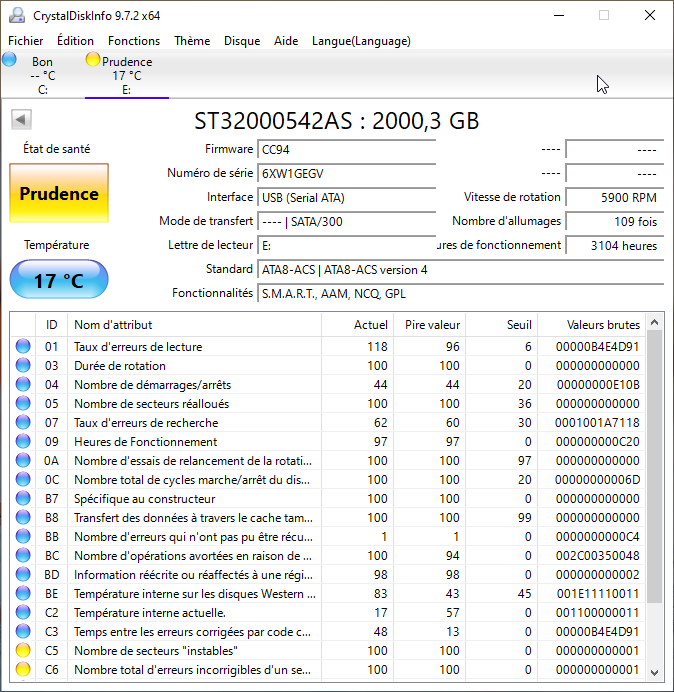The width and height of the screenshot is (674, 692).
Task: Click the Seuil column header
Action: click(501, 325)
